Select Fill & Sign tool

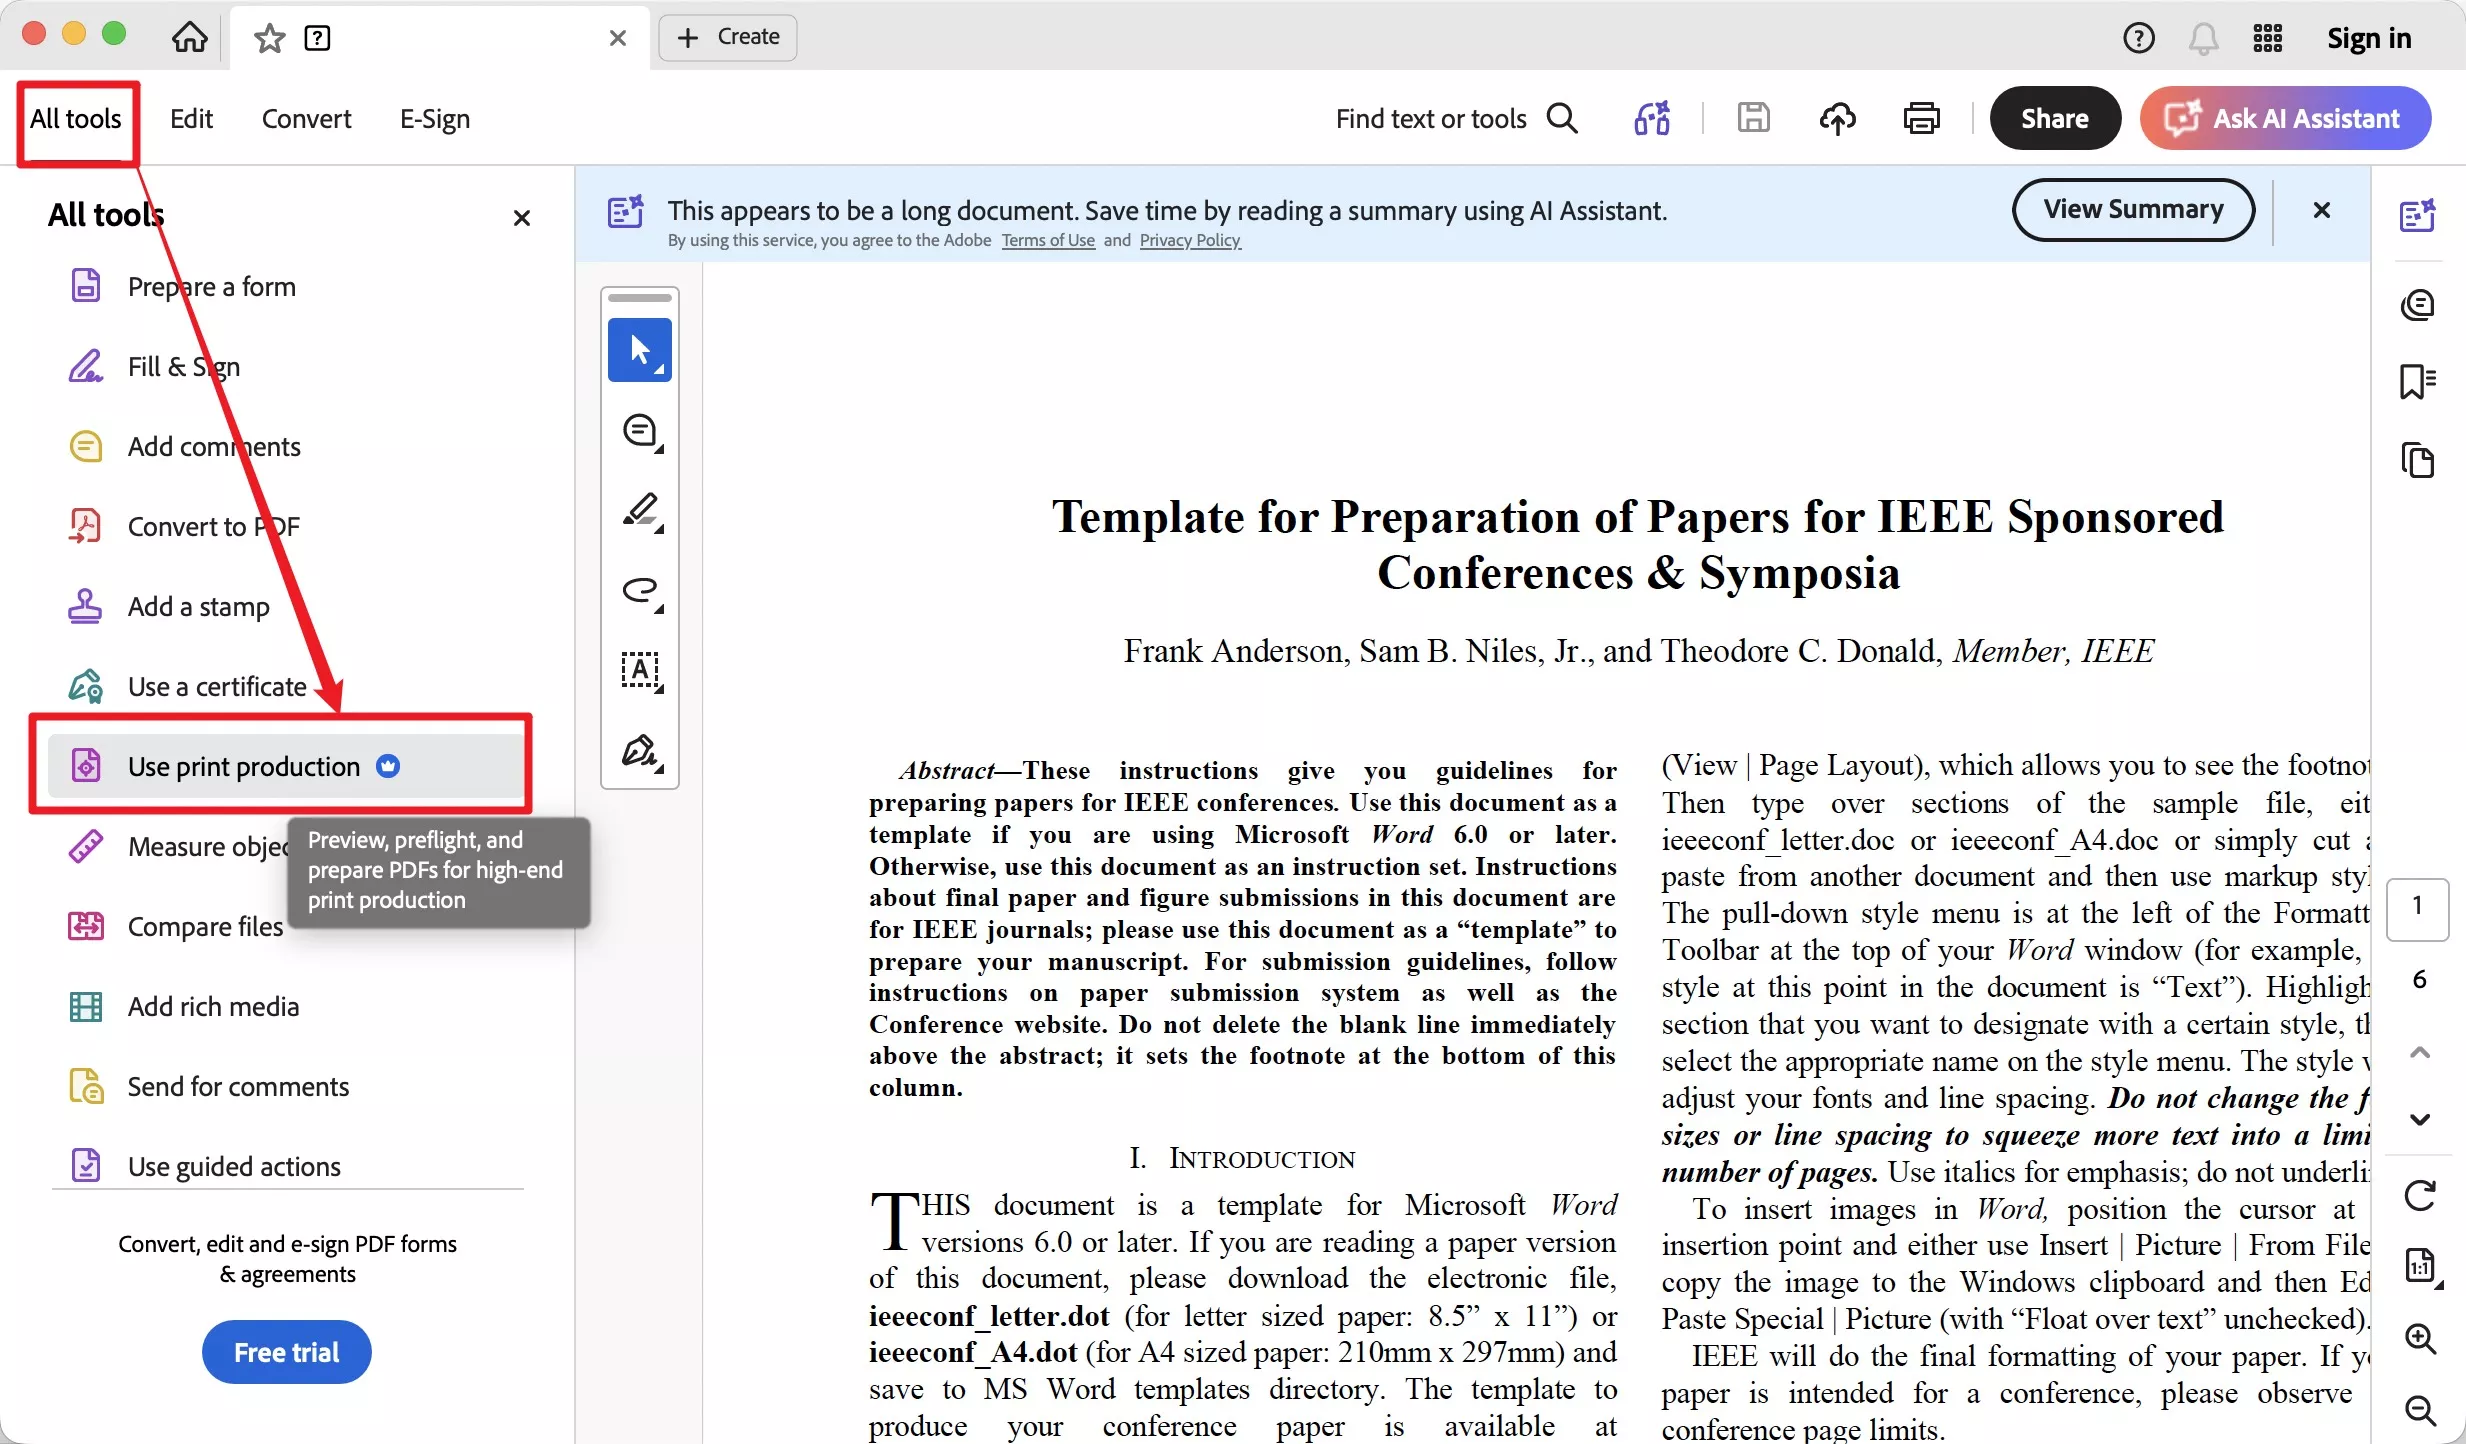[286, 366]
